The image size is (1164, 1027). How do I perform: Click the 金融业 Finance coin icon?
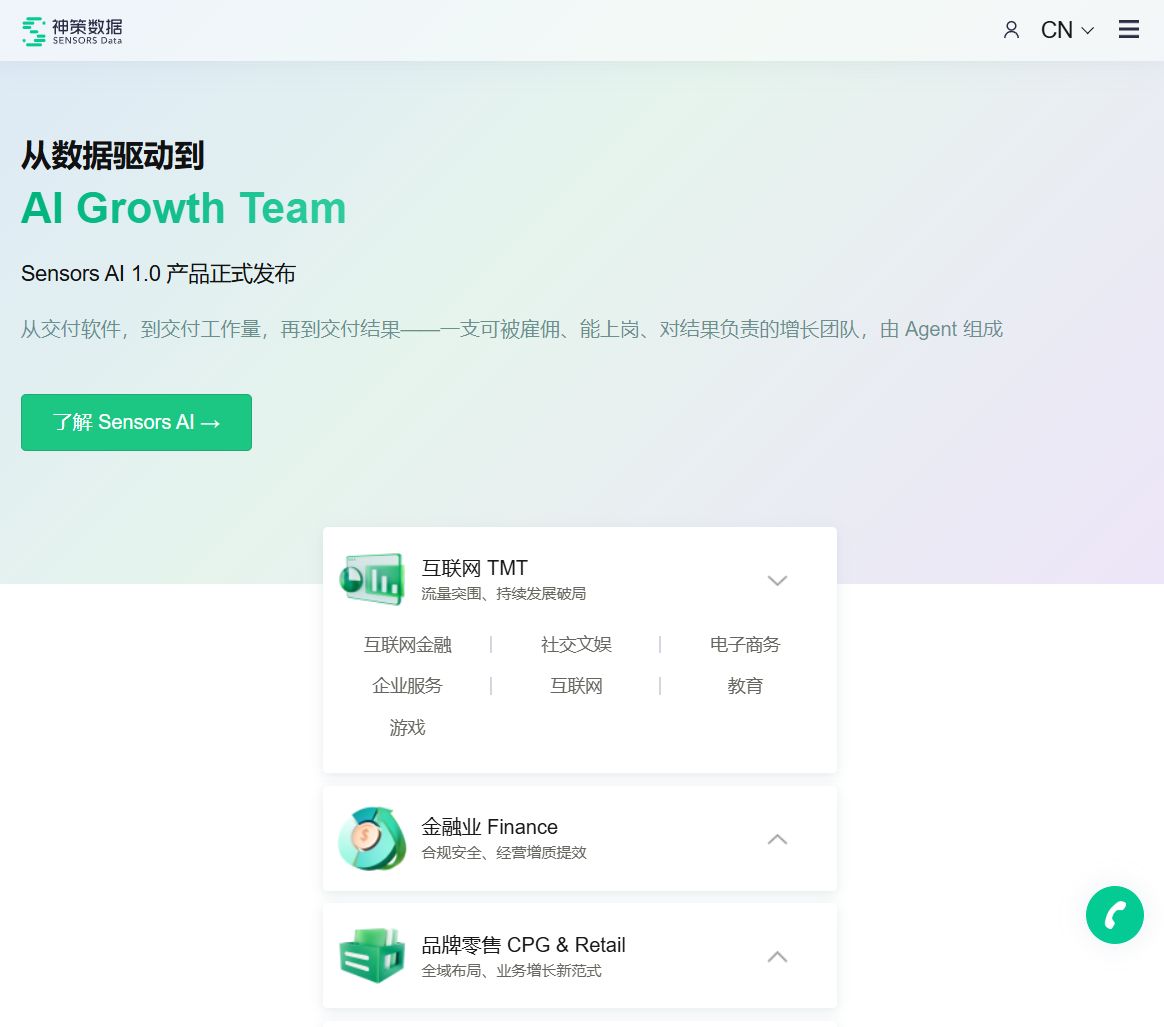click(372, 838)
